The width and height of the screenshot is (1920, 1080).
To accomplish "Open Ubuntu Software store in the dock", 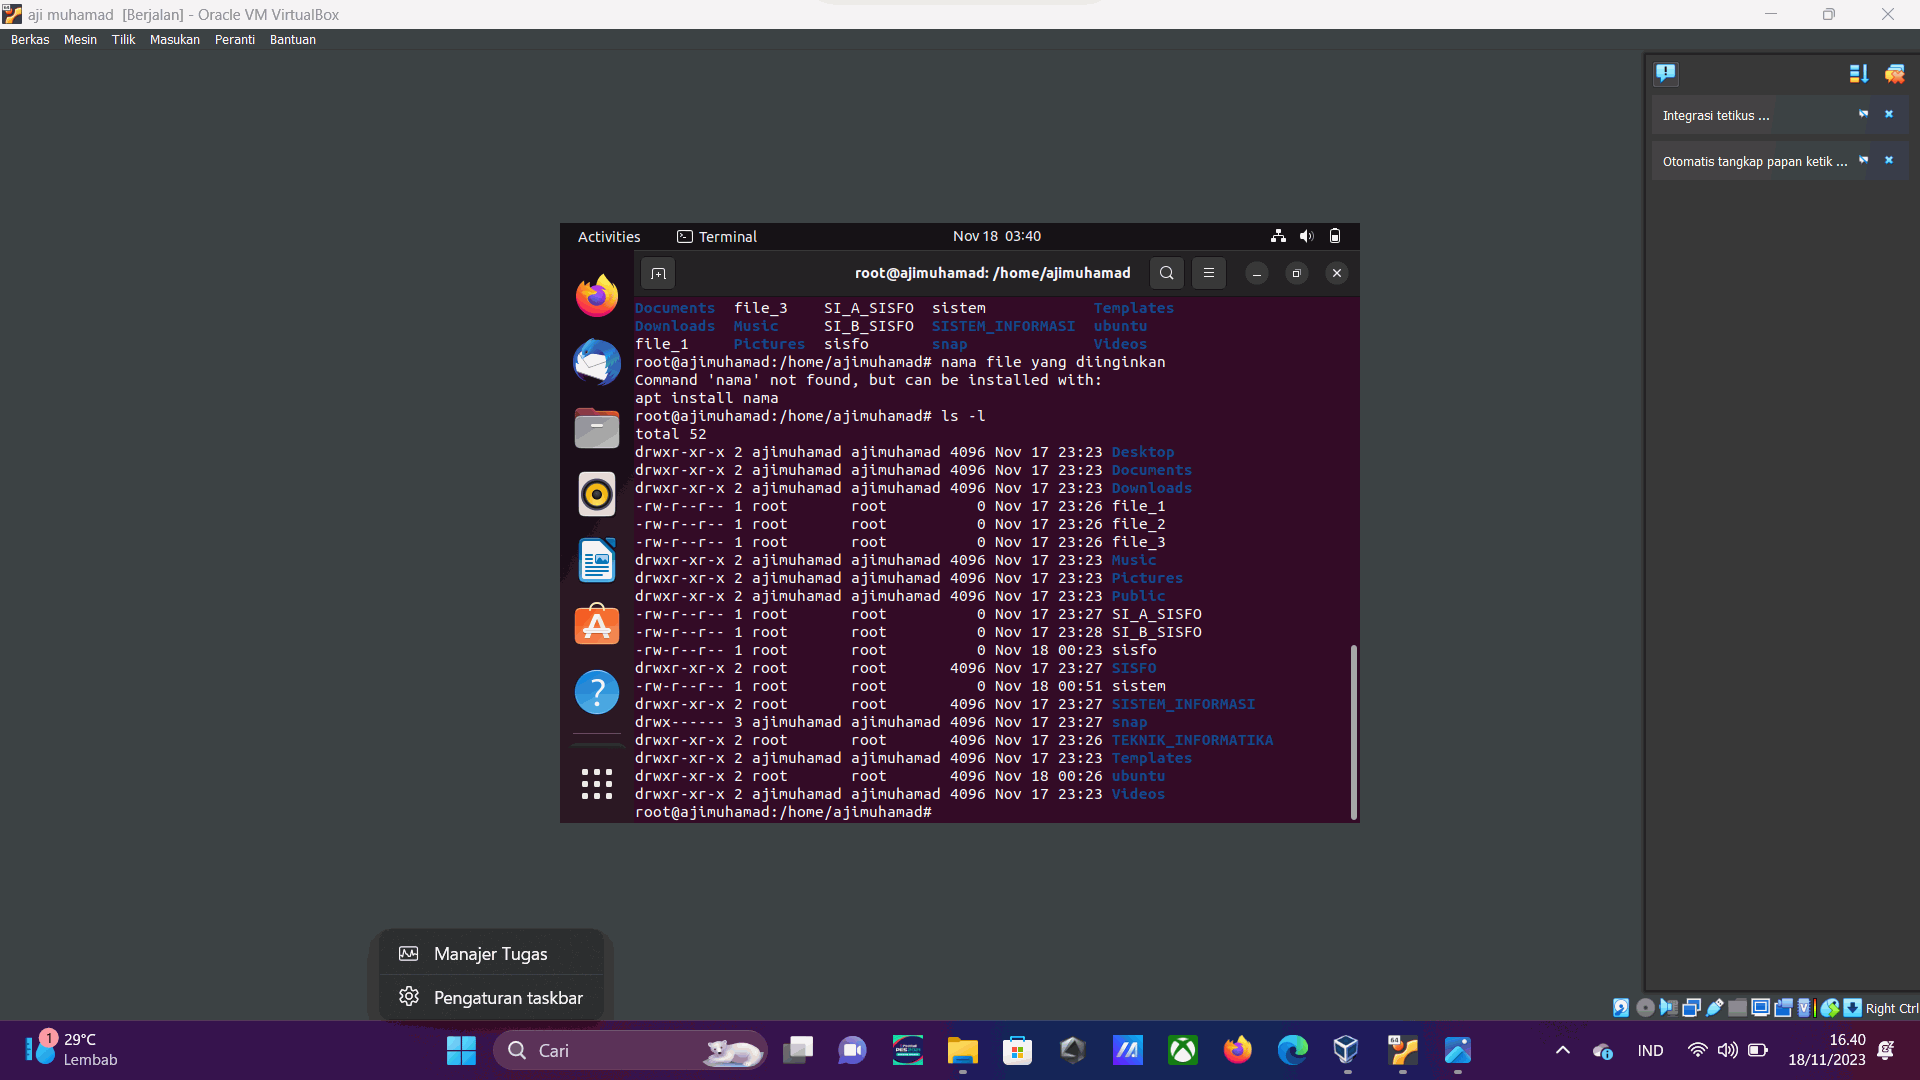I will [x=597, y=625].
